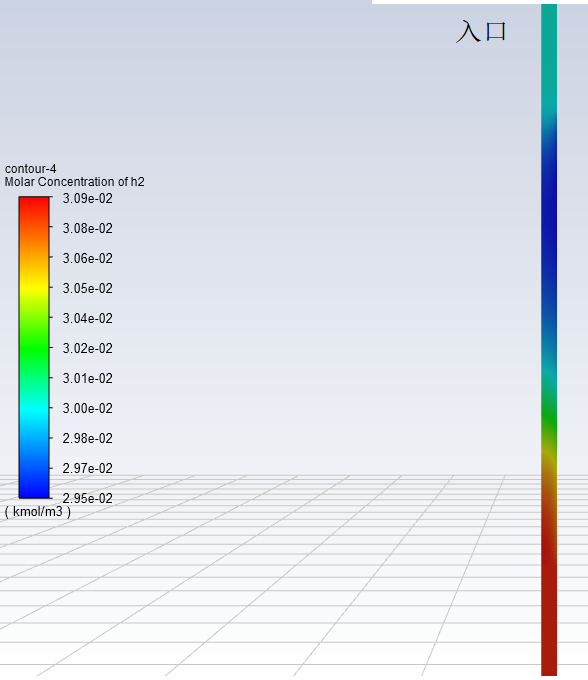
Task: Click the 3.01e-02 legend value
Action: (88, 378)
